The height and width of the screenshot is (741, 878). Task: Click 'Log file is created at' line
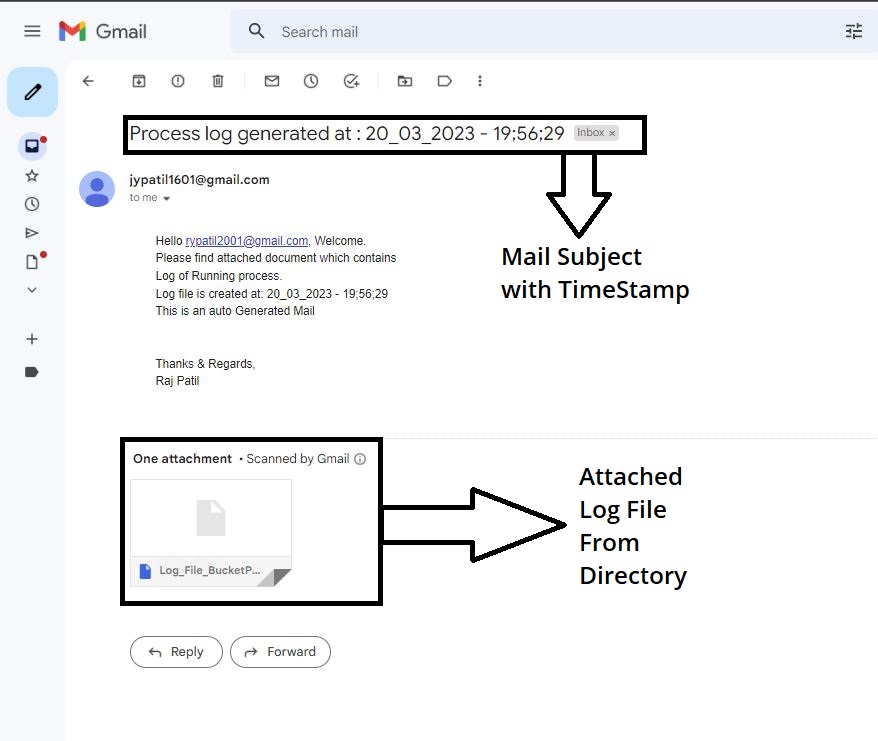(x=272, y=293)
